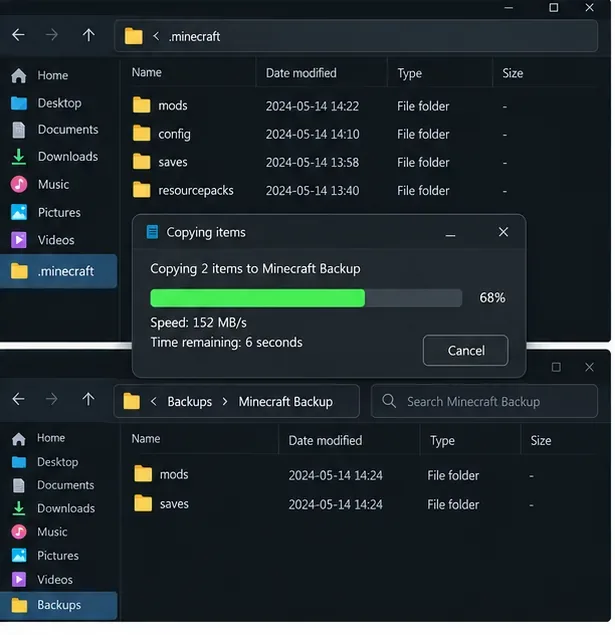The height and width of the screenshot is (635, 615).
Task: Click the 68% progress label
Action: click(492, 298)
